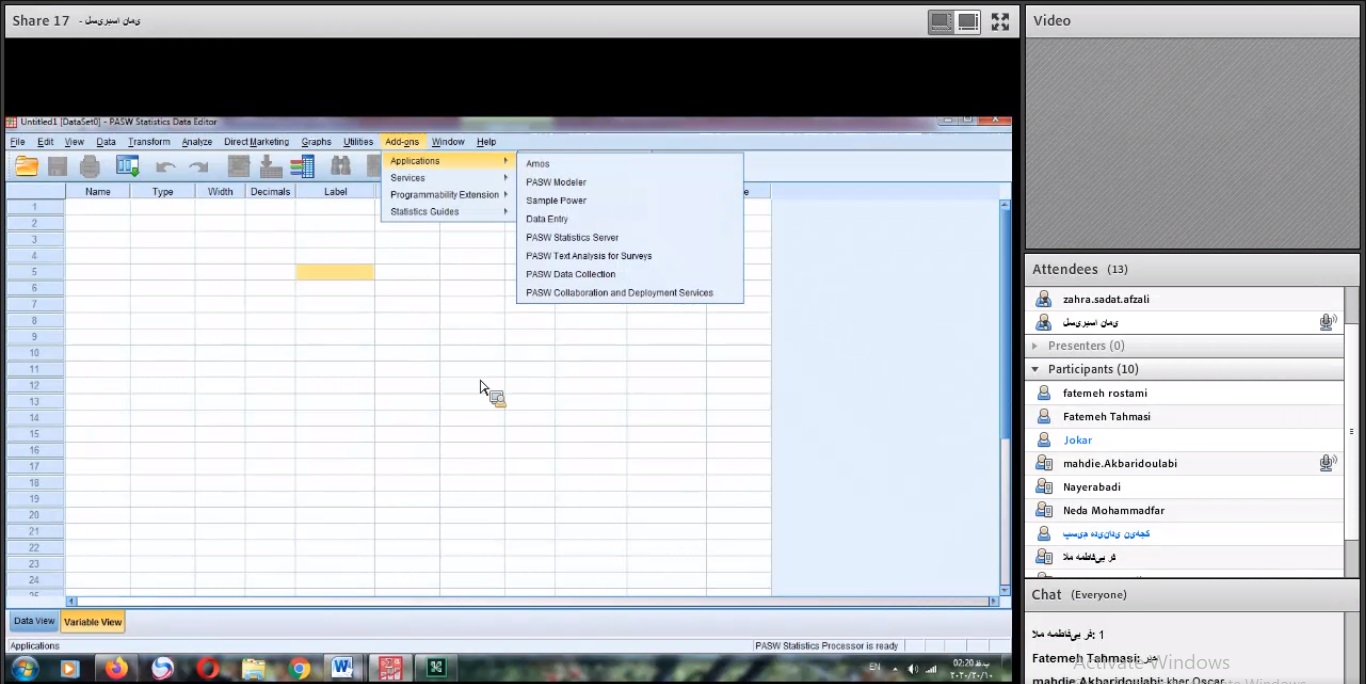The width and height of the screenshot is (1366, 684).
Task: Select the highlighted Label cell in row 5
Action: click(x=335, y=272)
